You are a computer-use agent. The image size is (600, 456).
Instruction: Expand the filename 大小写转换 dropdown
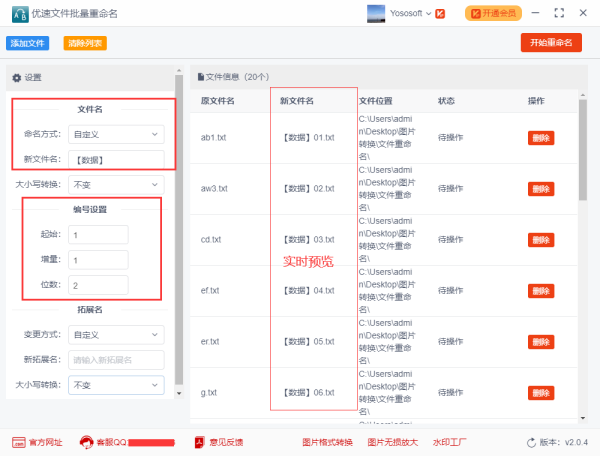(116, 185)
